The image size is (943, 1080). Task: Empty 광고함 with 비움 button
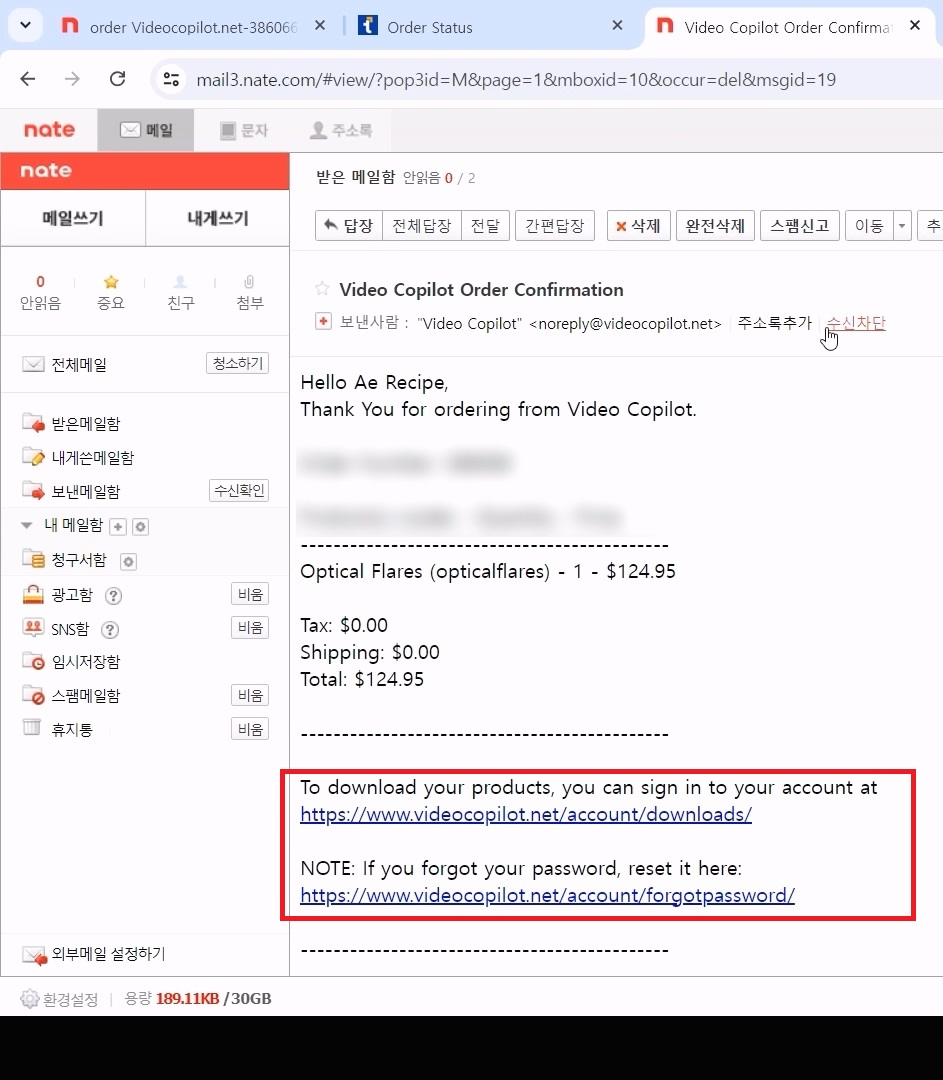point(249,594)
